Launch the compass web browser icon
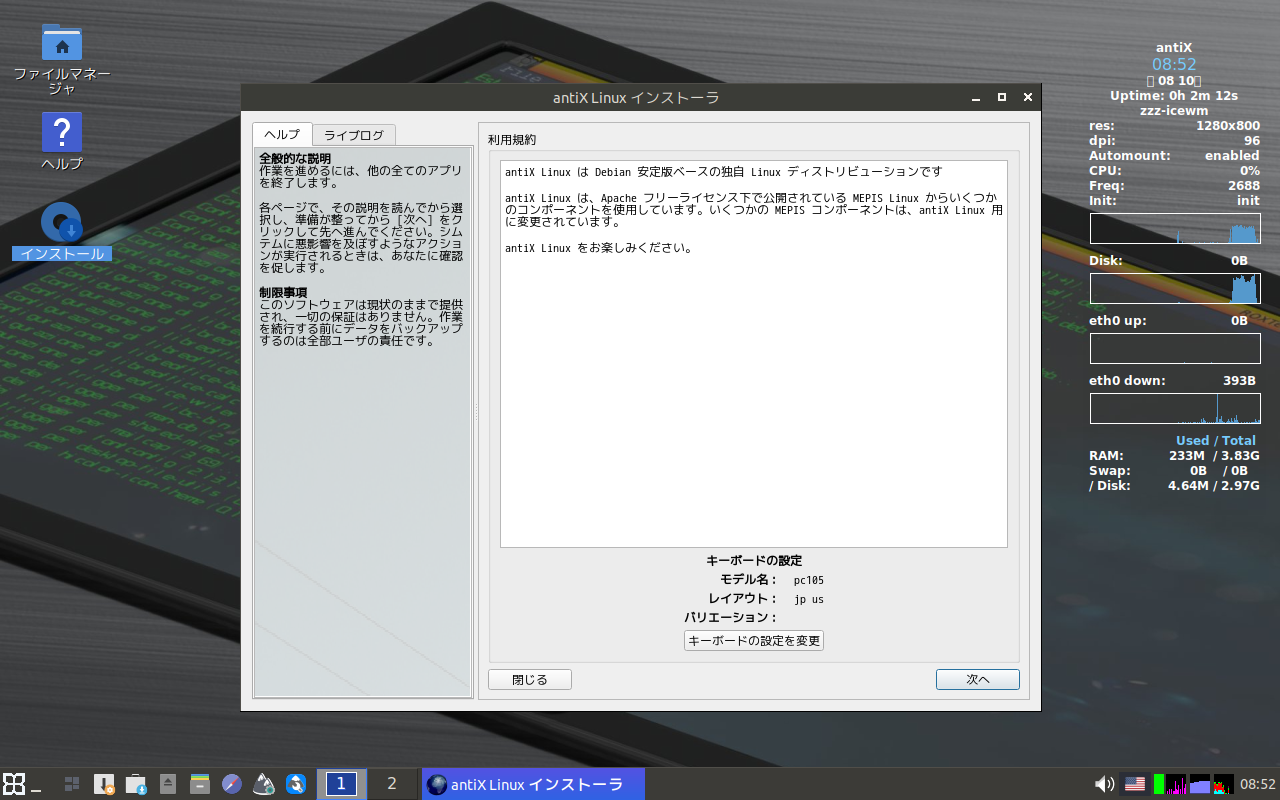The width and height of the screenshot is (1280, 800). (x=232, y=784)
